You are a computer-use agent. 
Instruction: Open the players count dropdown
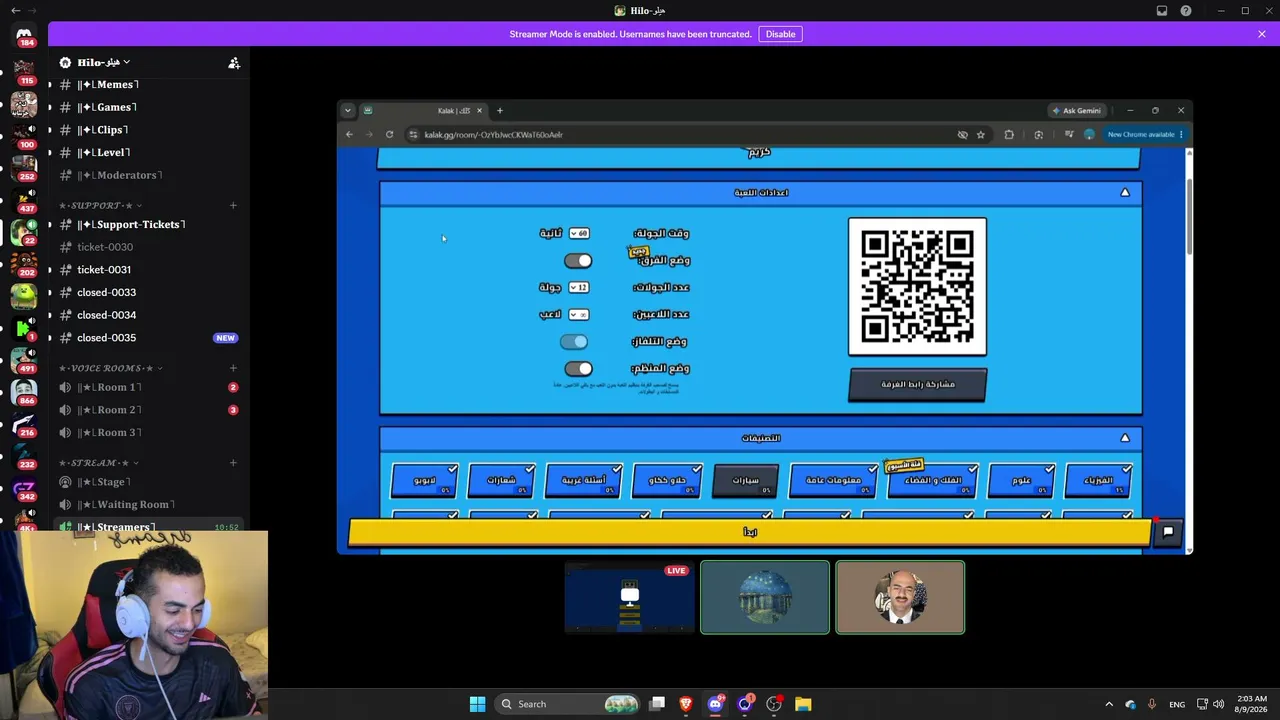(x=579, y=314)
